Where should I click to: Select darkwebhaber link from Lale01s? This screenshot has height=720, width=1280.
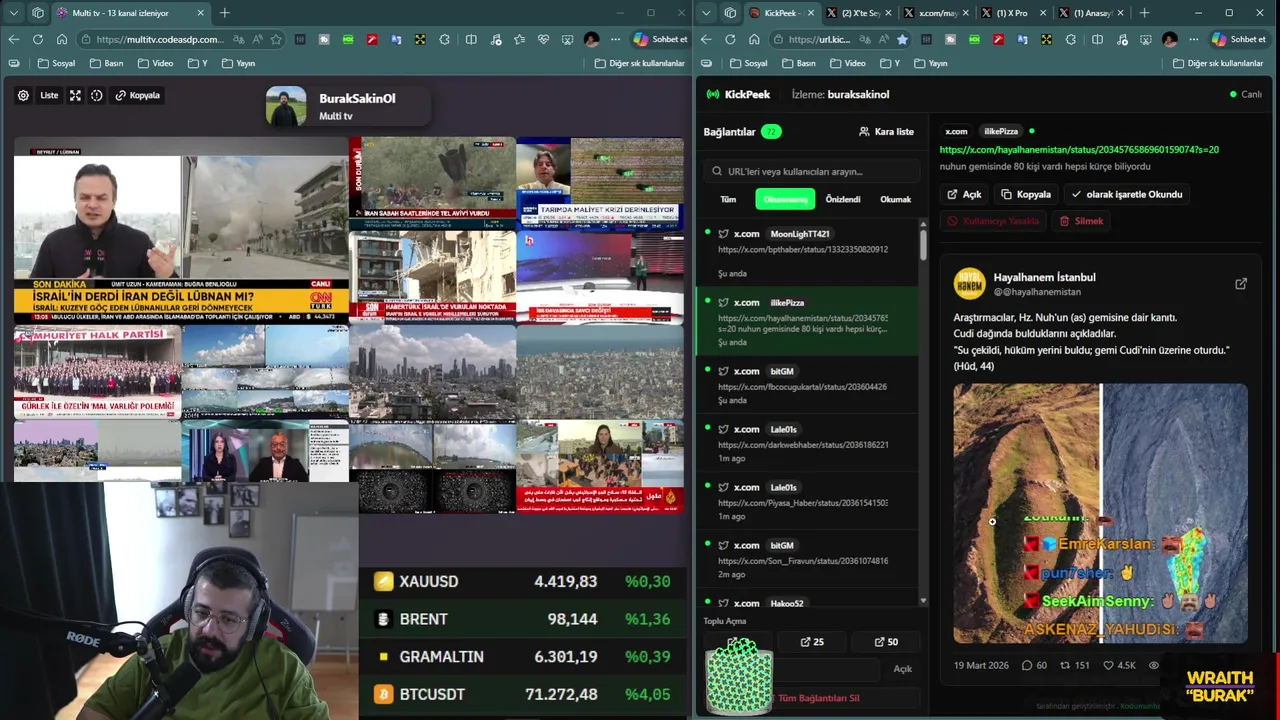[x=807, y=443]
